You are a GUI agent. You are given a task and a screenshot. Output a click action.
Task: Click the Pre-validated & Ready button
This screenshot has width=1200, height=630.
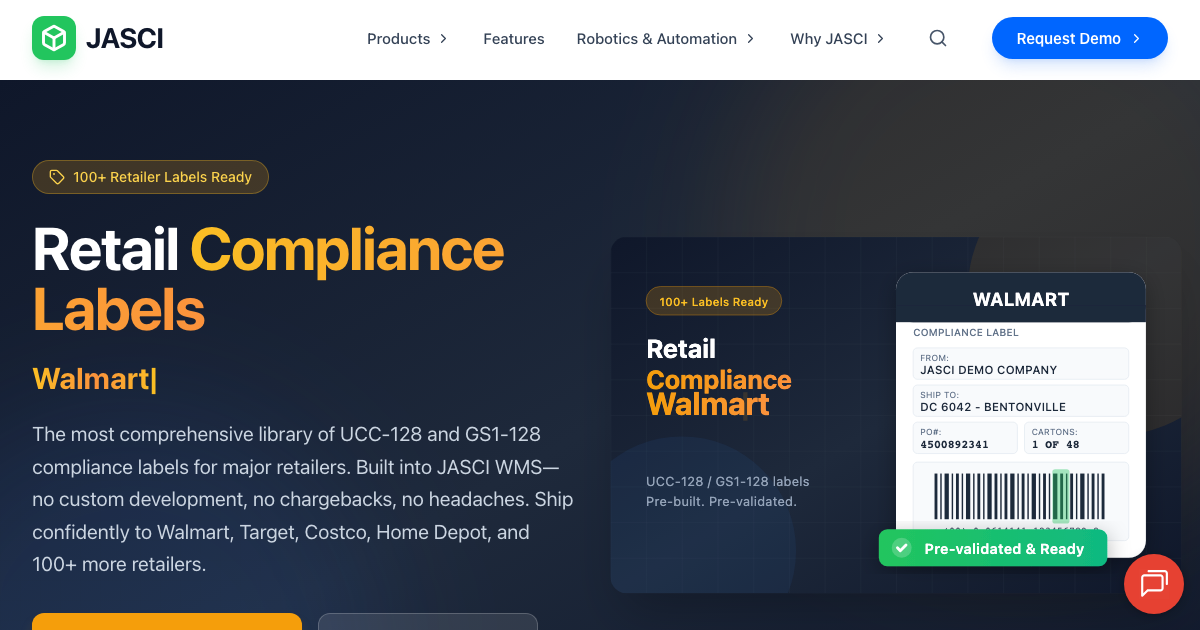(x=992, y=548)
